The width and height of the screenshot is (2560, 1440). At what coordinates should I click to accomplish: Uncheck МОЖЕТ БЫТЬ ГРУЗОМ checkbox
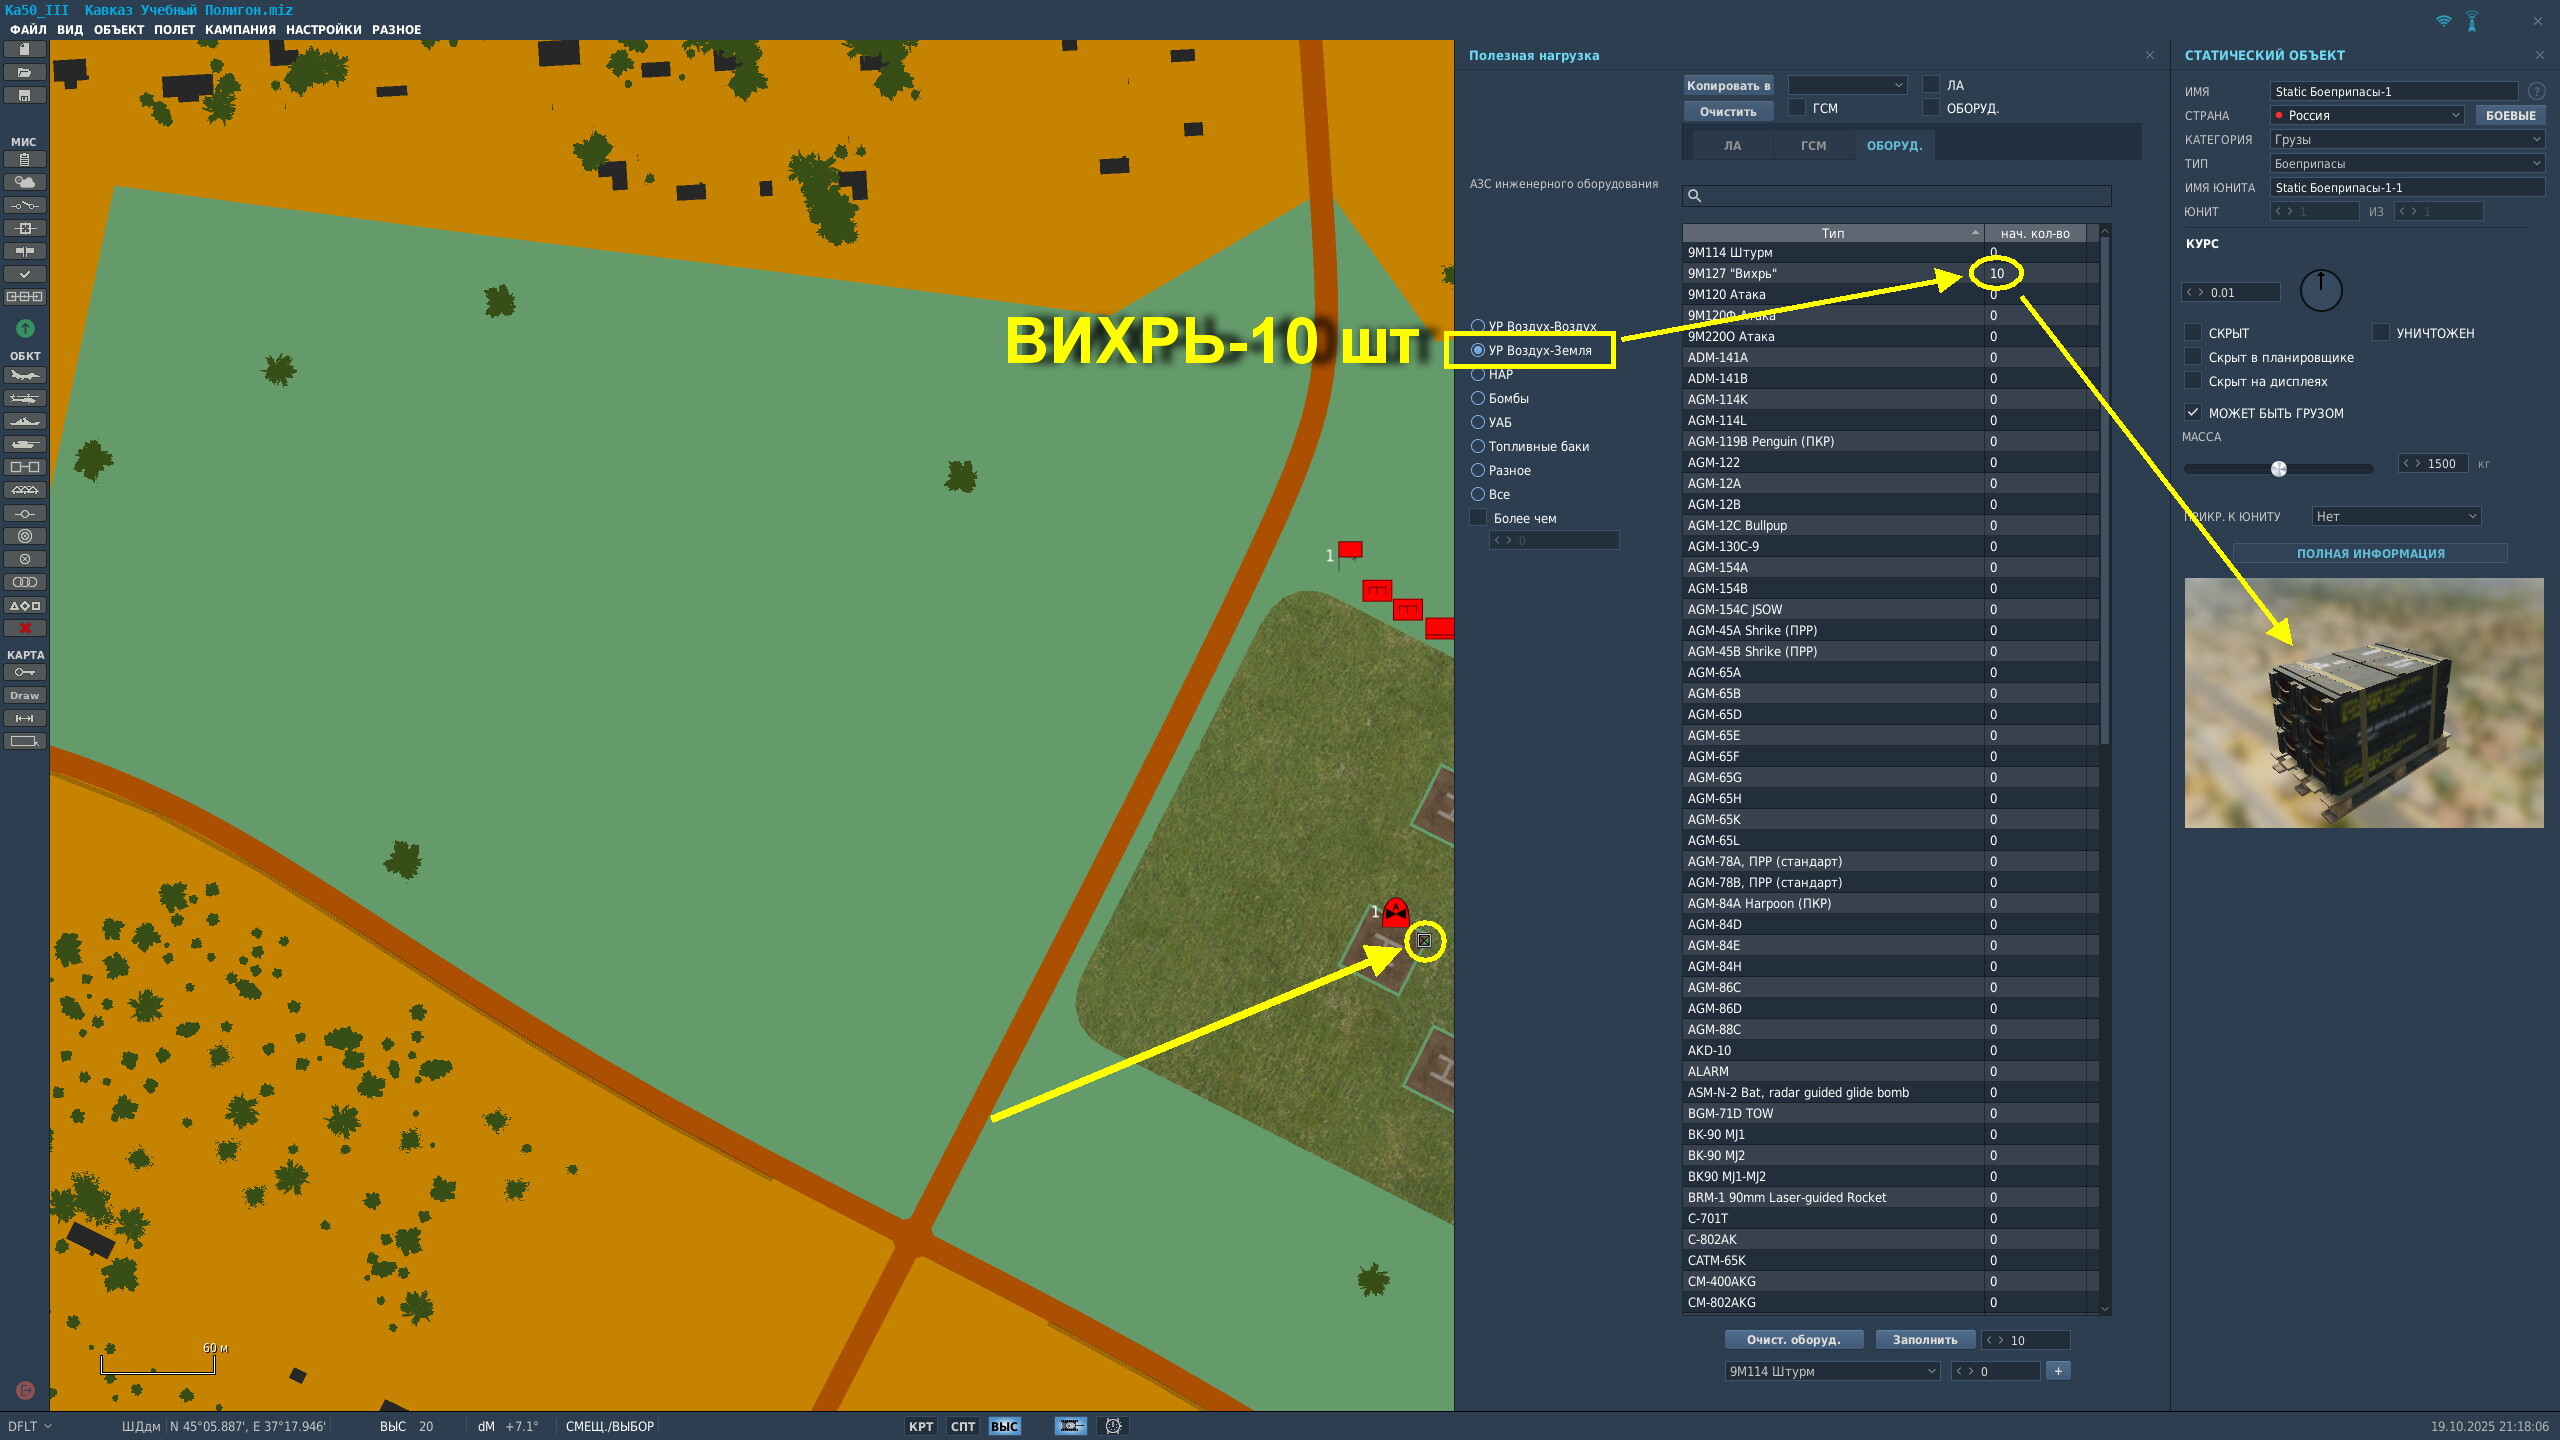2193,412
